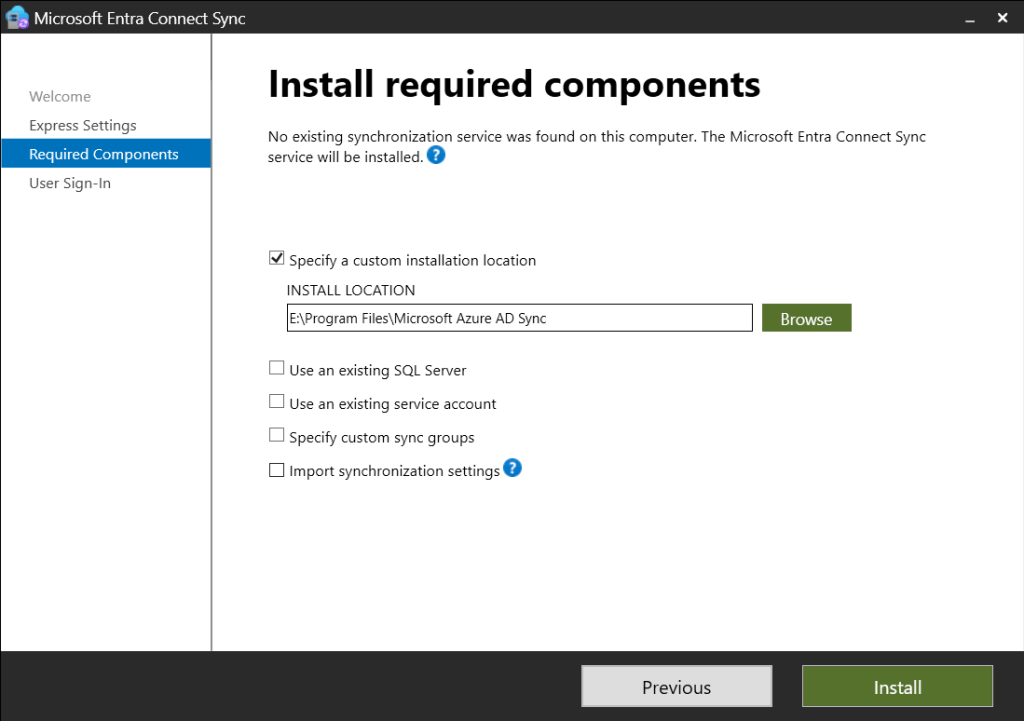Jump to the User Sign-In step
The width and height of the screenshot is (1024, 721).
70,184
